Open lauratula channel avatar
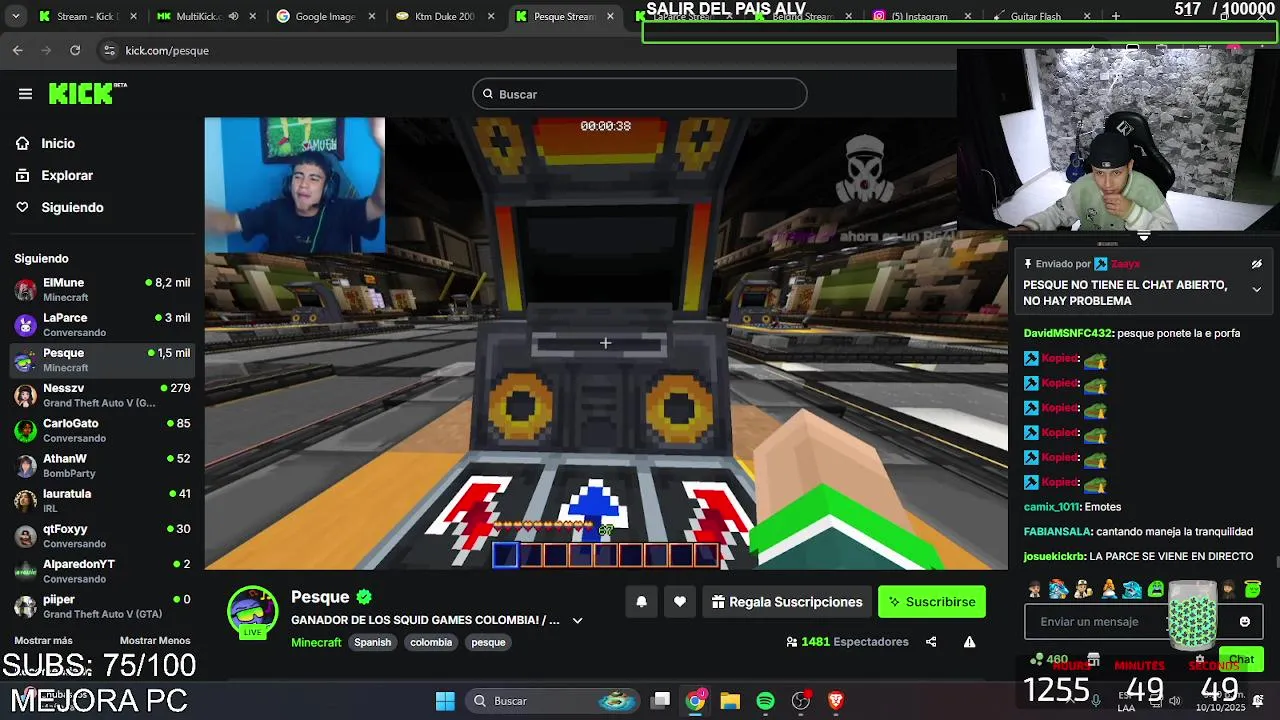The width and height of the screenshot is (1280, 720). (x=26, y=501)
